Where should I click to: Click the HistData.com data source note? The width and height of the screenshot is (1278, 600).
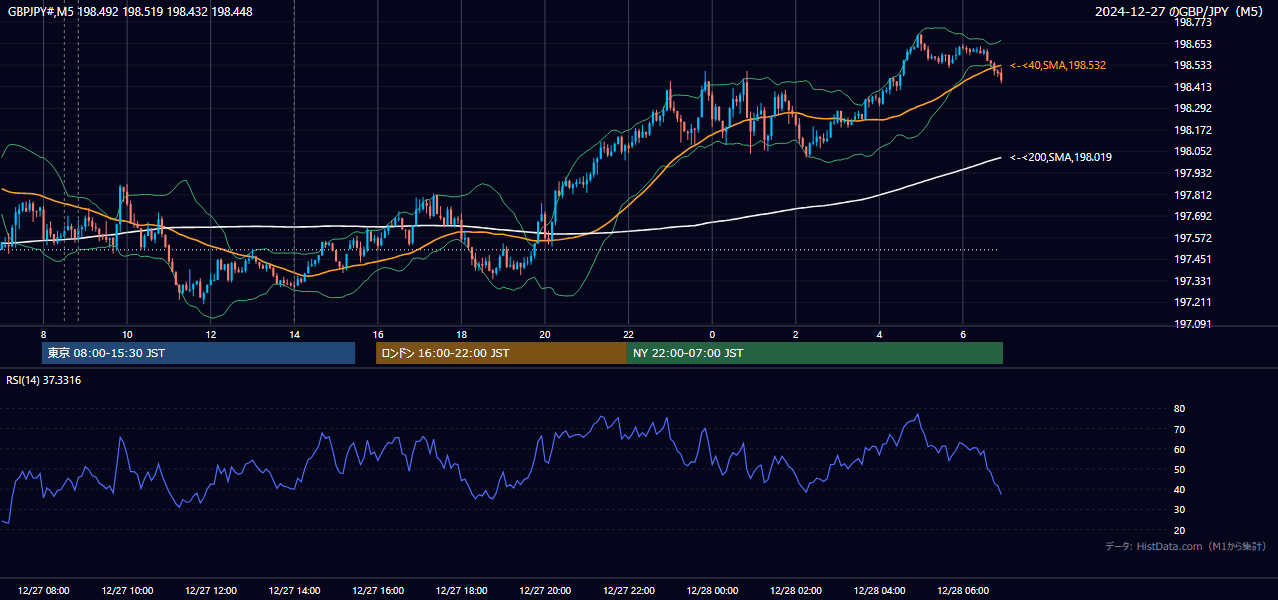pos(1185,546)
